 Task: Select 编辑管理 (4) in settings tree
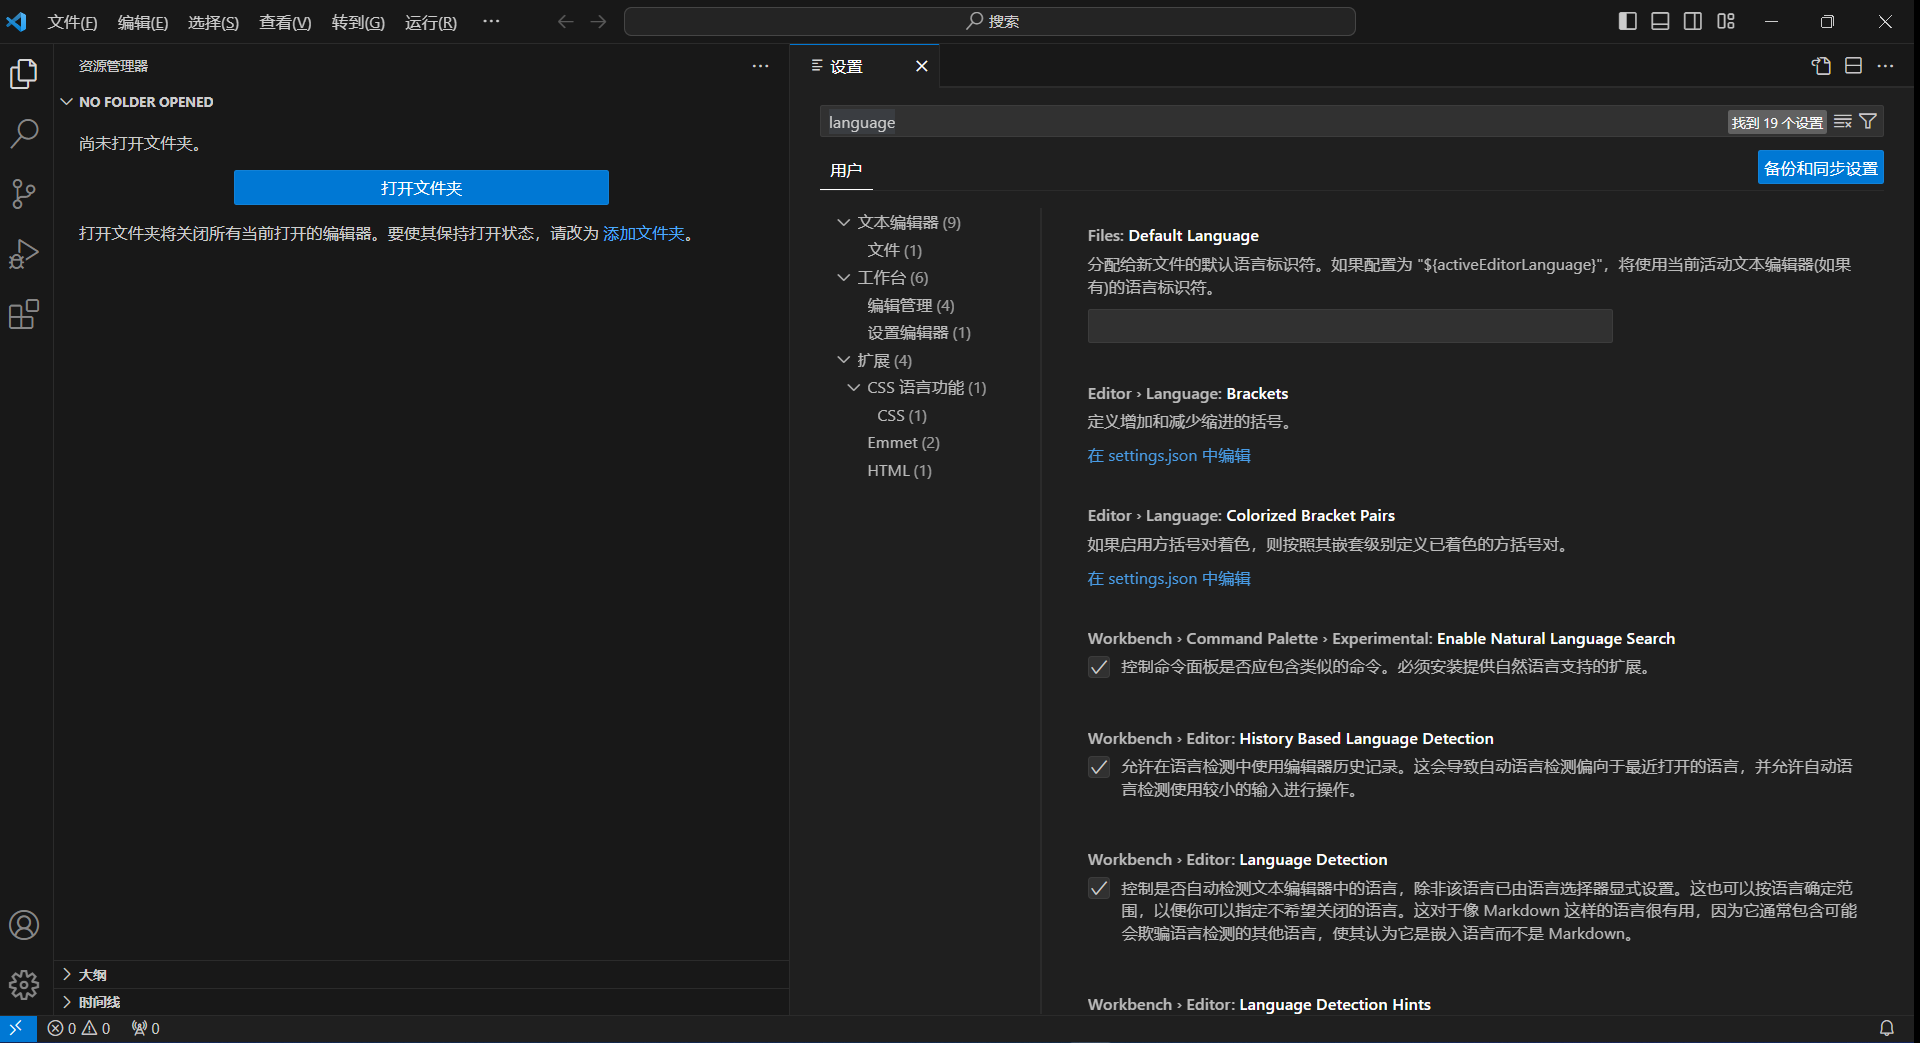(x=911, y=305)
